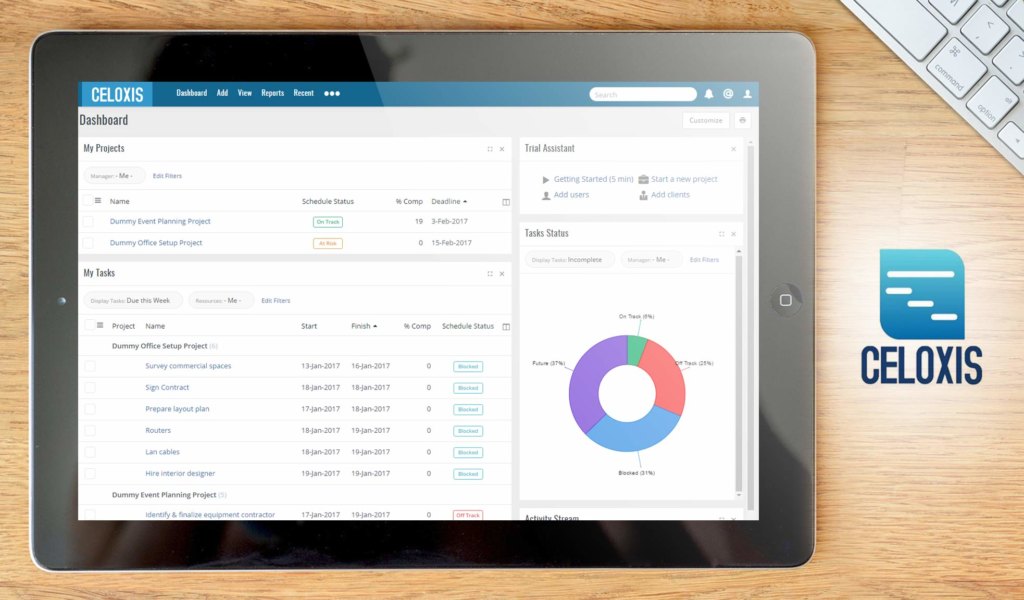1024x600 pixels.
Task: Open Display Tasks 'Due this Week' dropdown
Action: click(x=131, y=300)
